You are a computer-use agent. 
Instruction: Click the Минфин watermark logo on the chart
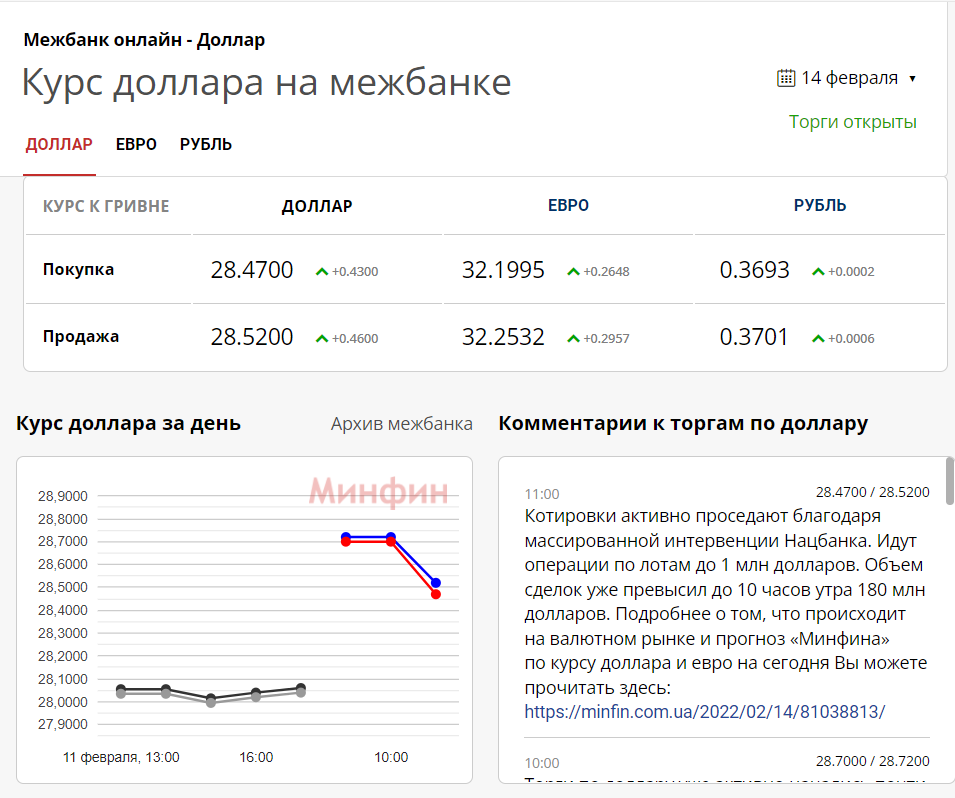380,490
